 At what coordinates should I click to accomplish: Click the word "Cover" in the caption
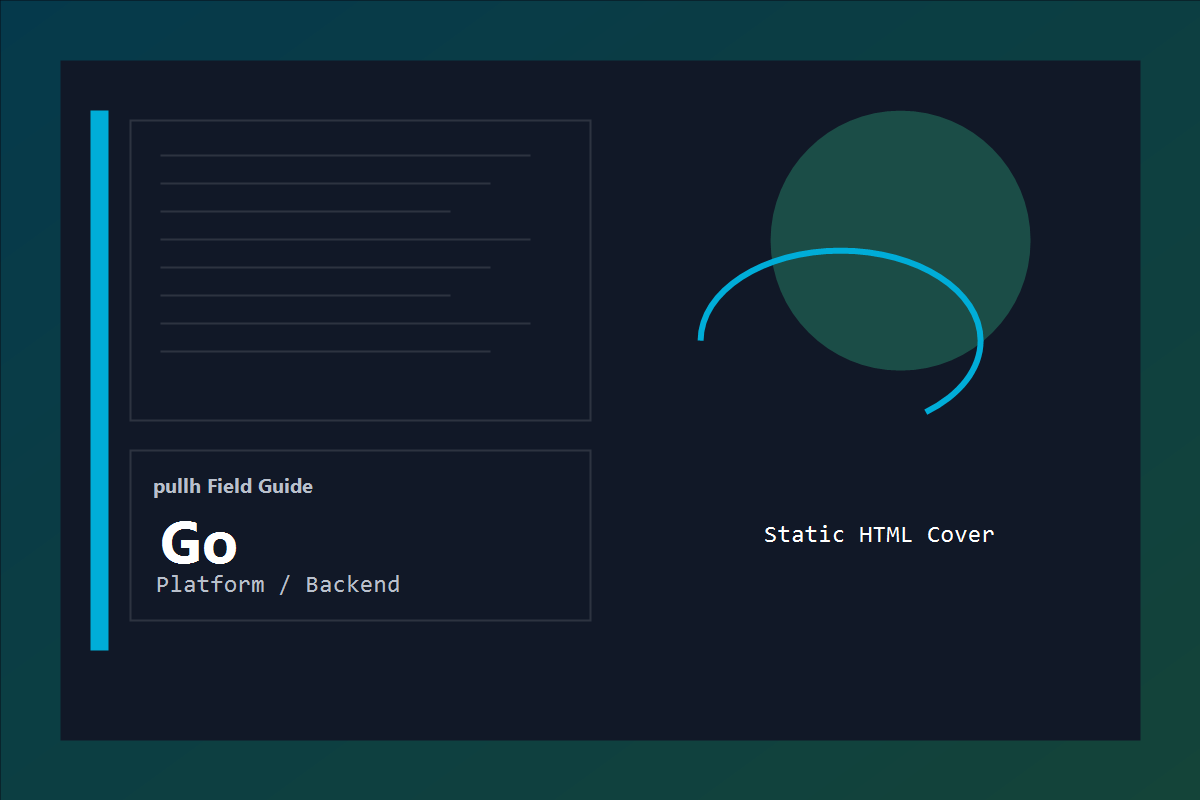point(960,535)
